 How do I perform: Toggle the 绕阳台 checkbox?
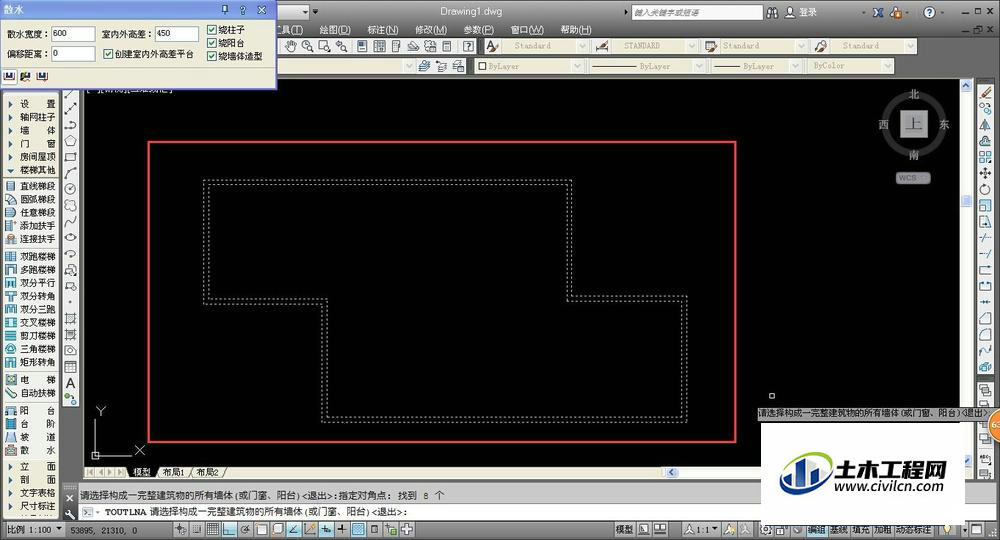(x=212, y=43)
